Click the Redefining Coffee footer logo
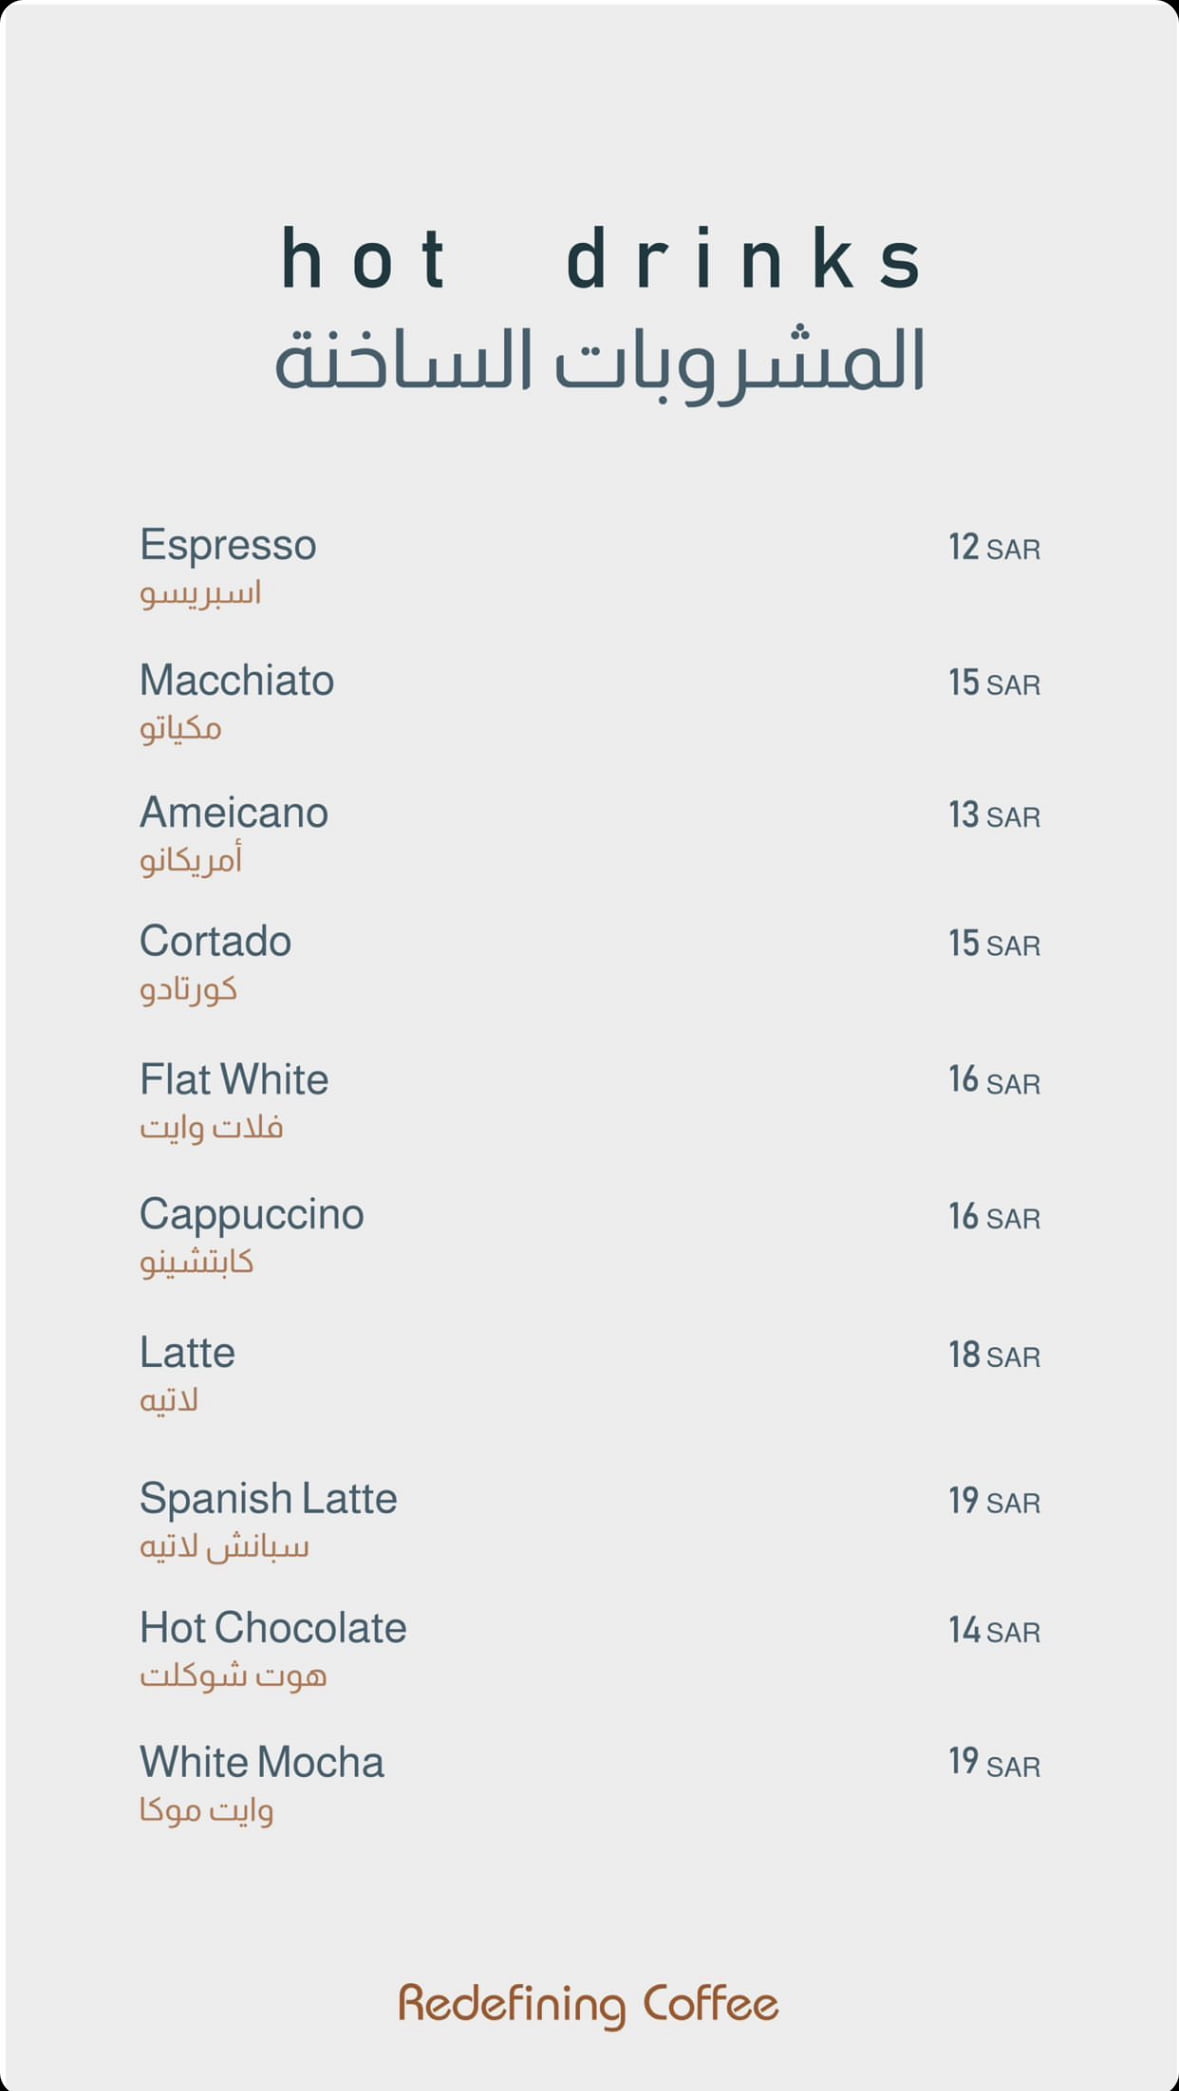 pos(589,2004)
